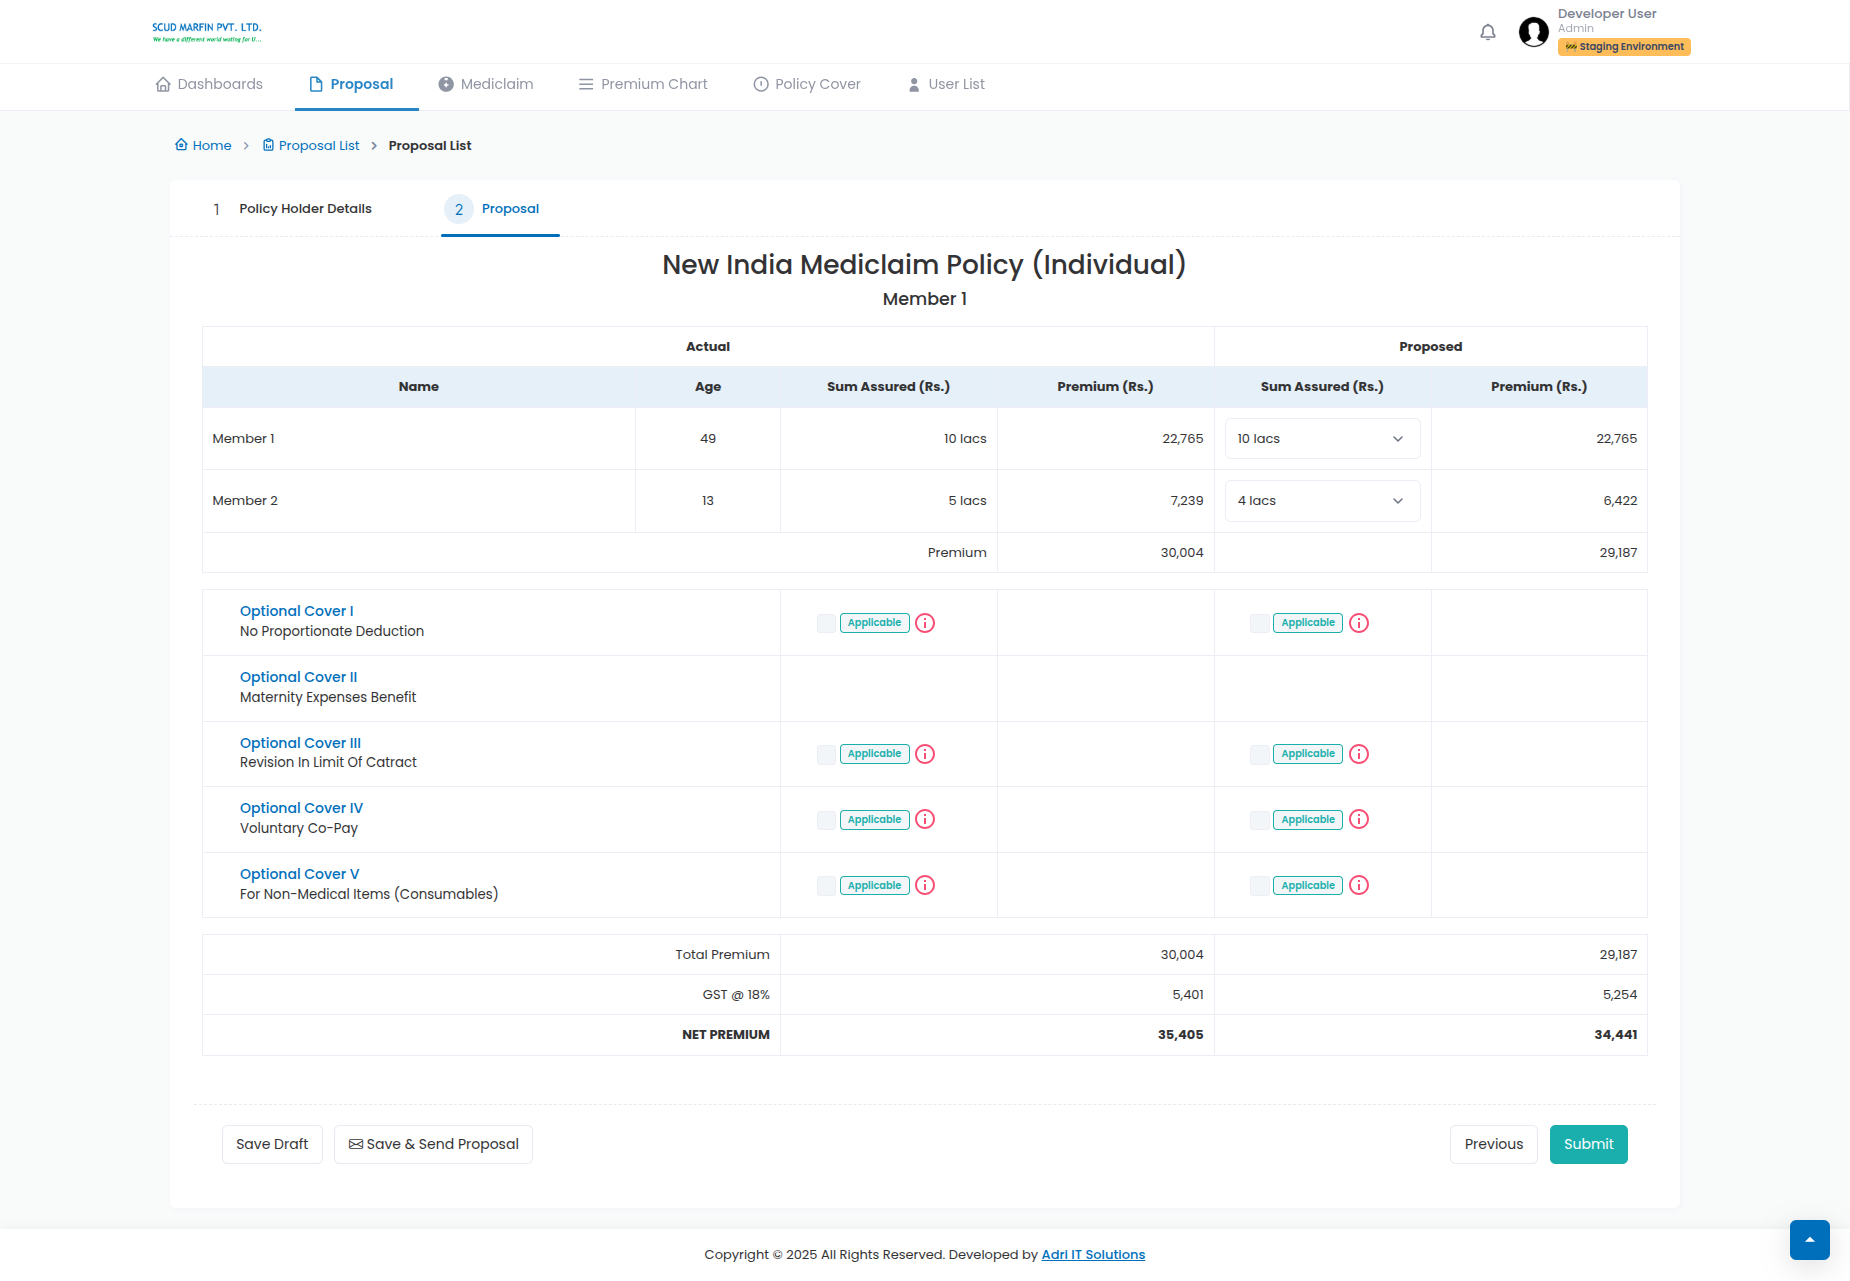Submit the proposal form
Viewport: 1850px width, 1281px height.
coord(1589,1144)
